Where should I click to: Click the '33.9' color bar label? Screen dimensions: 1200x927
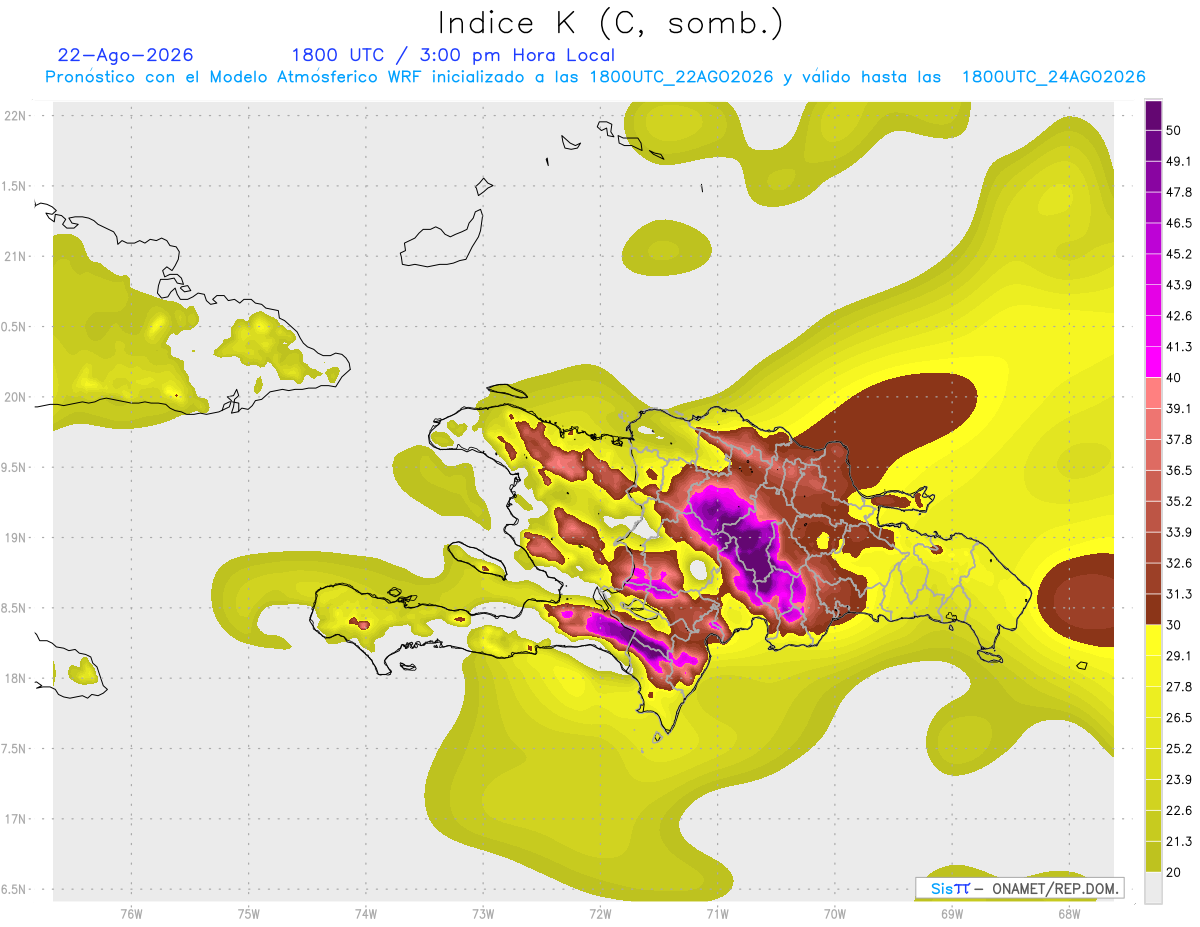(x=1179, y=532)
